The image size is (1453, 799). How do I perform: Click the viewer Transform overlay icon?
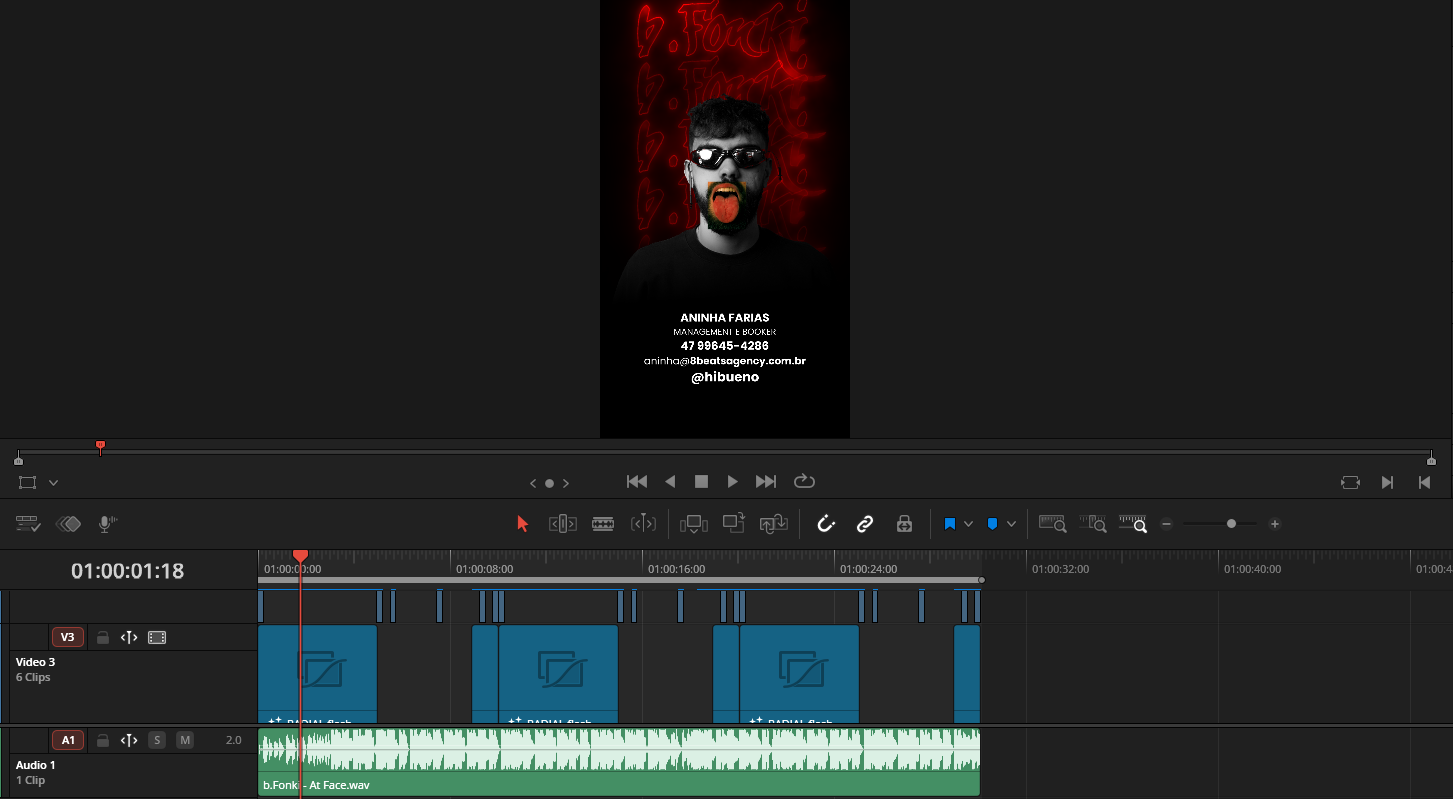(28, 482)
